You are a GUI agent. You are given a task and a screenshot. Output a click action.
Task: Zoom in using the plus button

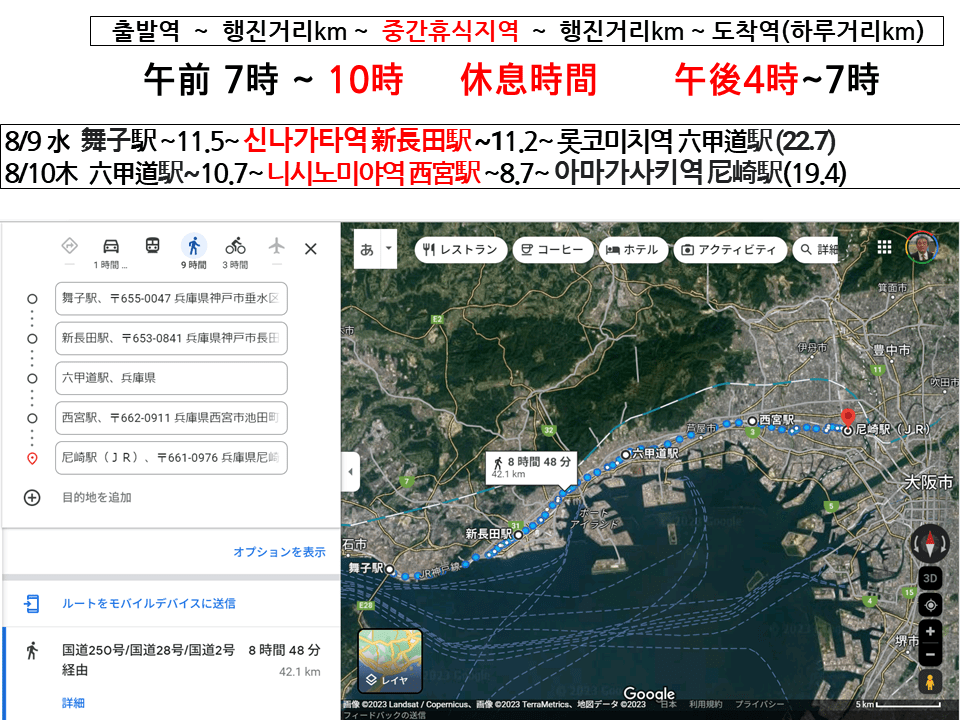point(930,632)
